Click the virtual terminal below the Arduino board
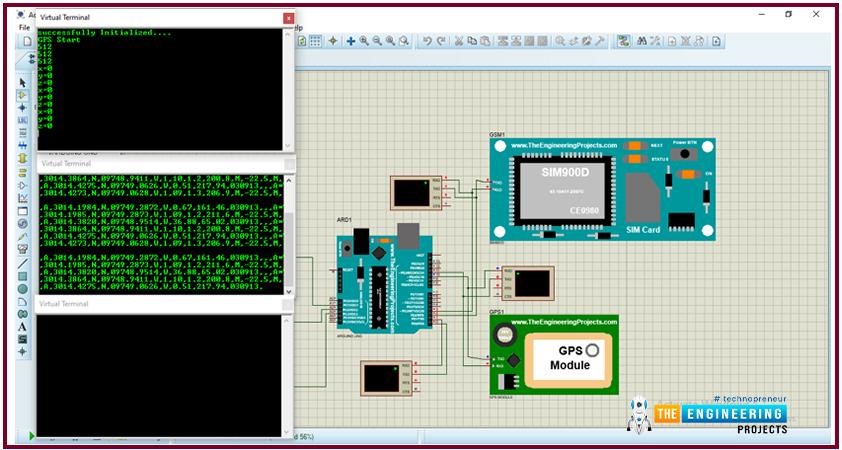This screenshot has width=842, height=450. [x=388, y=379]
